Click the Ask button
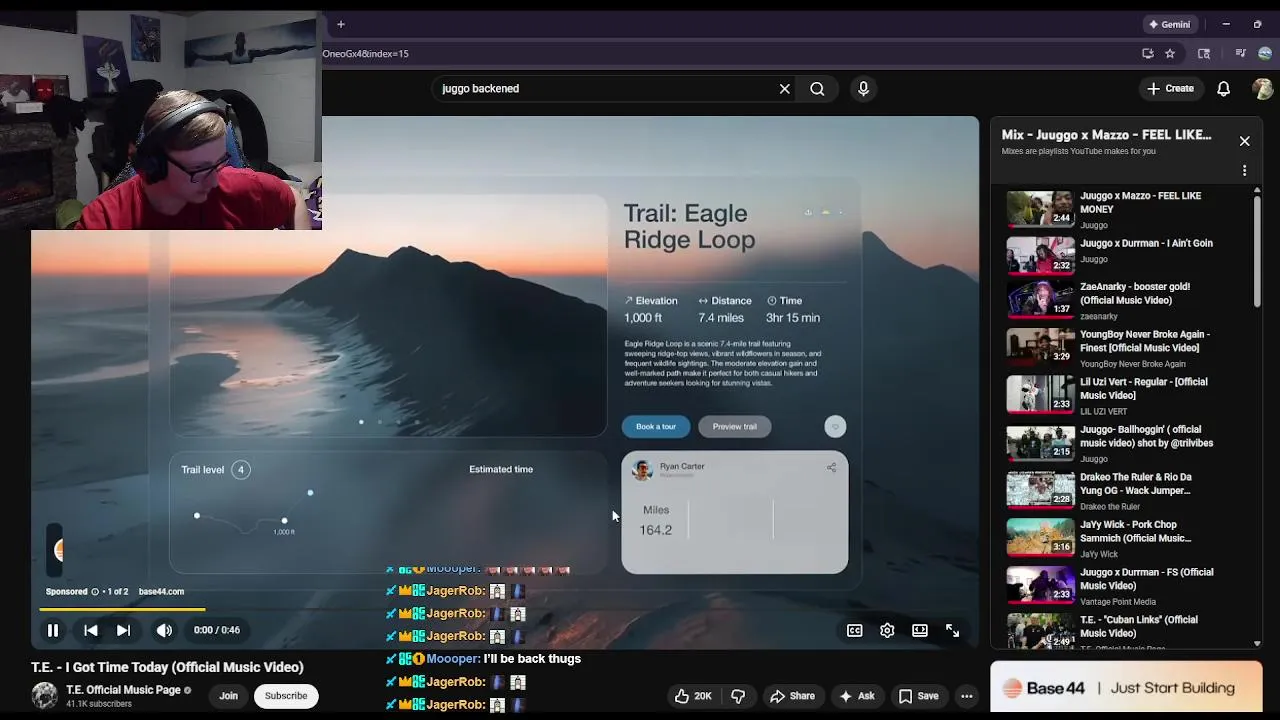Viewport: 1280px width, 720px height. [857, 696]
